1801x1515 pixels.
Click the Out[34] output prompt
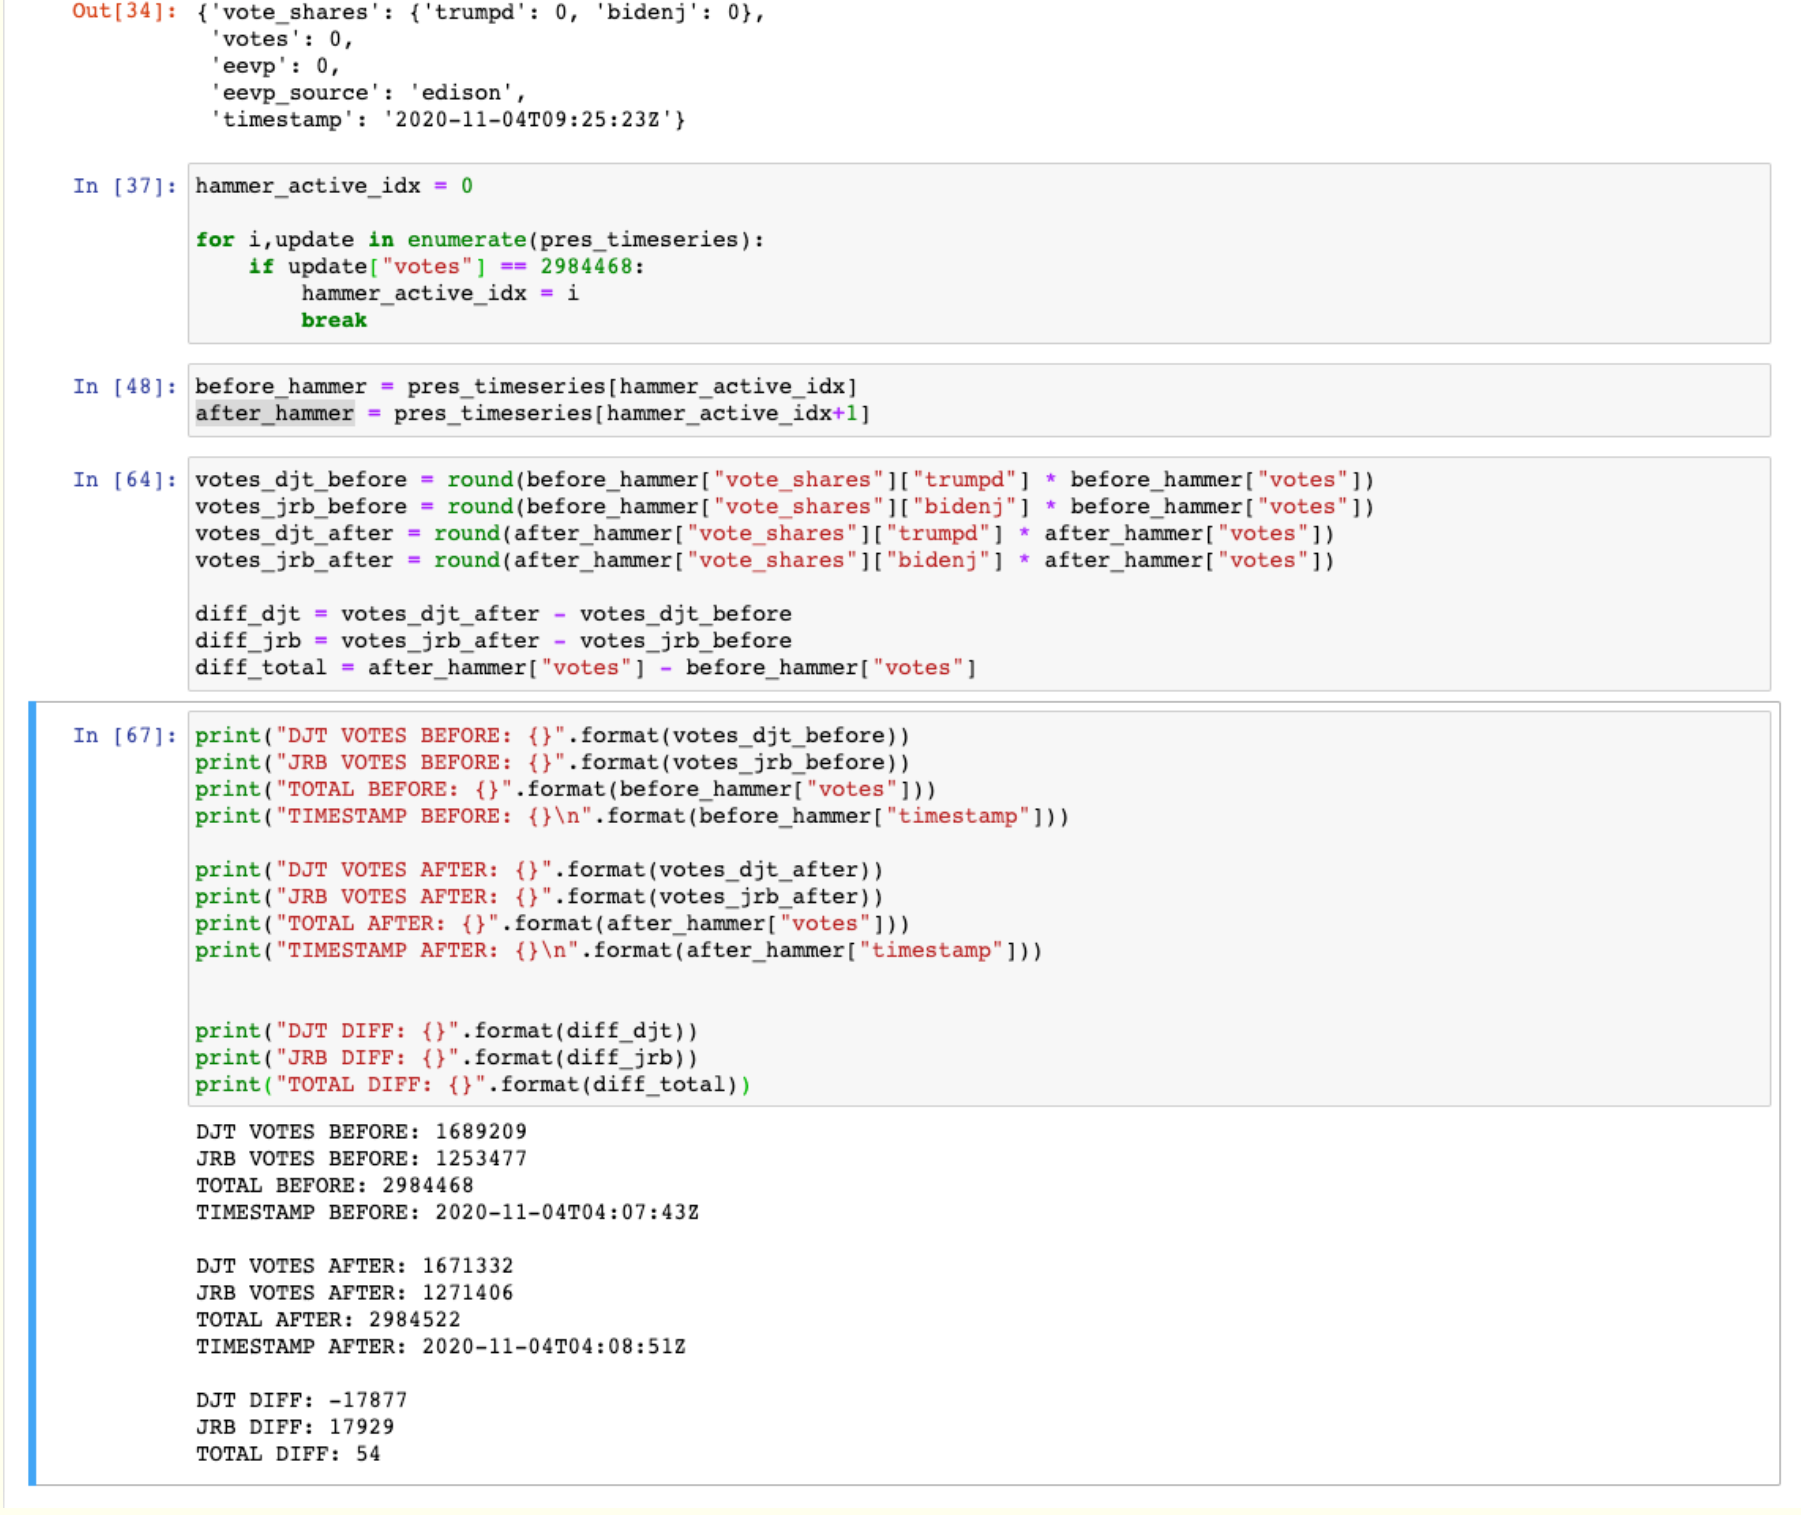pyautogui.click(x=124, y=12)
